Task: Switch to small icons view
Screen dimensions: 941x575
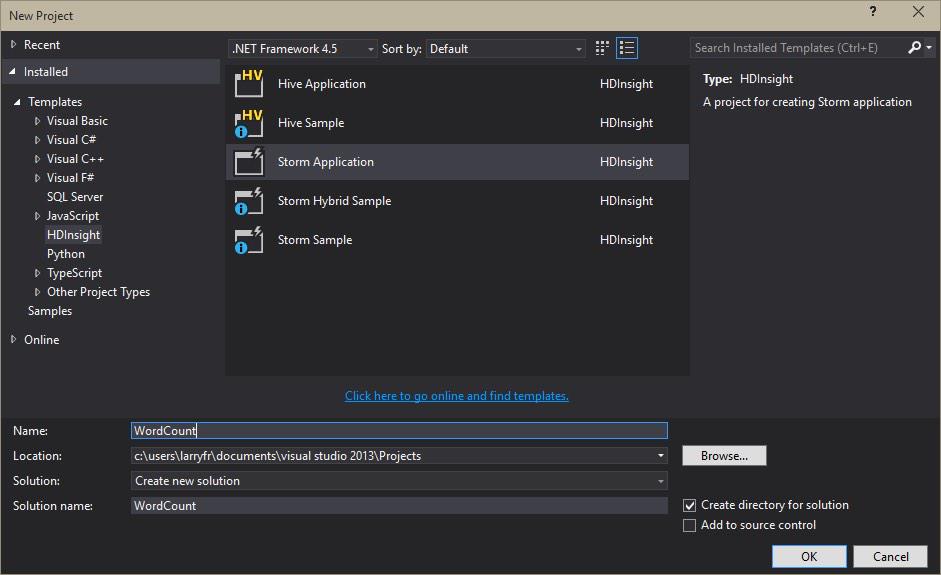Action: (x=602, y=48)
